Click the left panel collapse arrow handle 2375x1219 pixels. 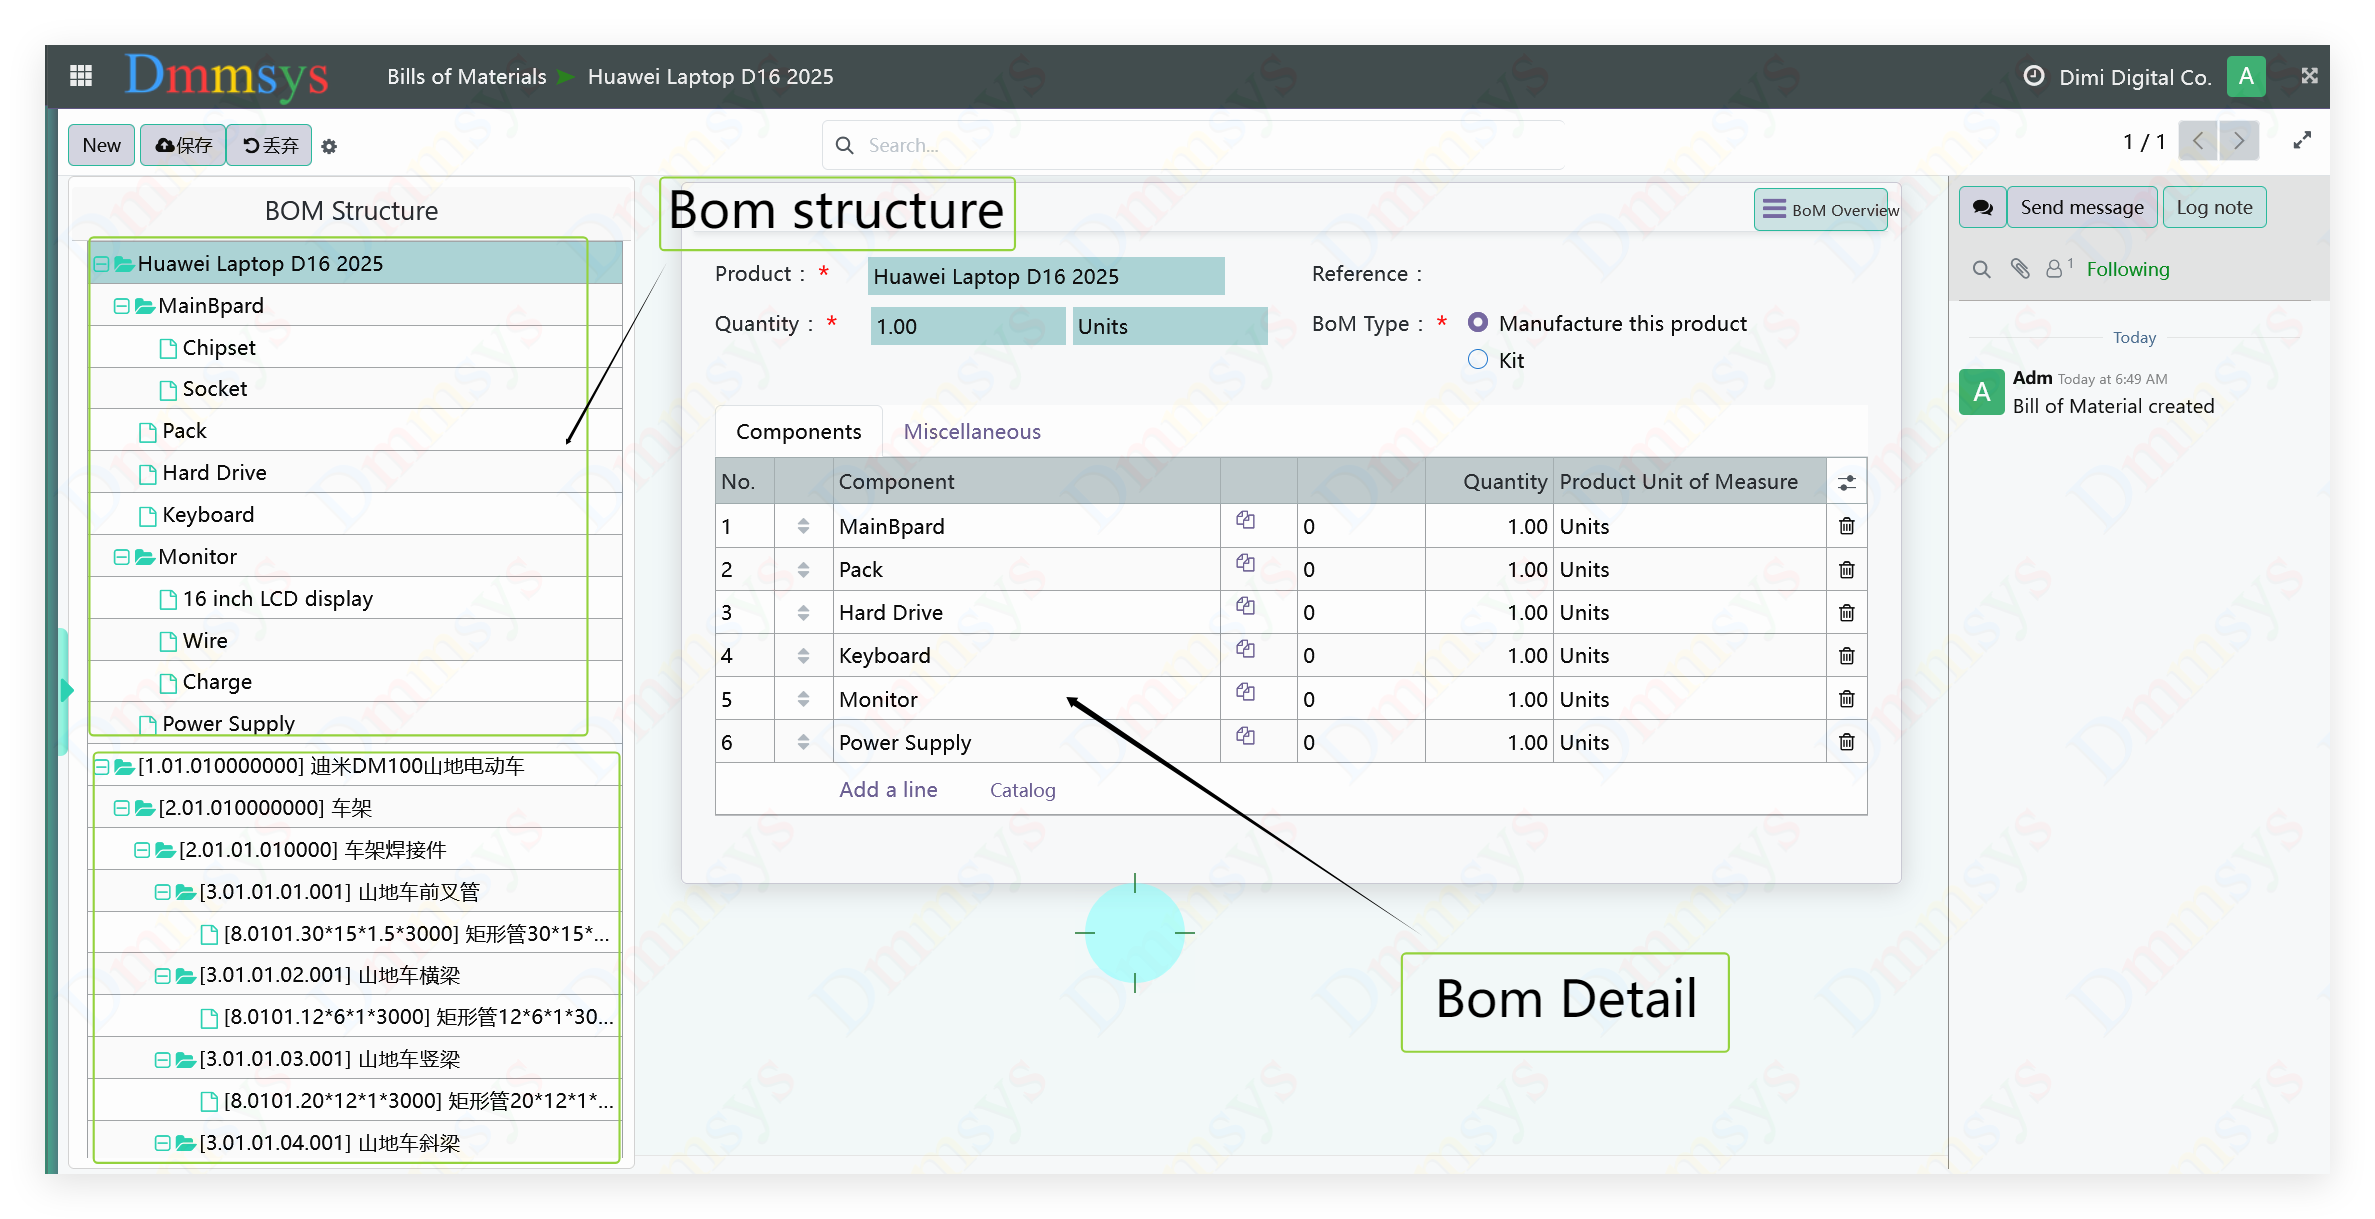65,690
